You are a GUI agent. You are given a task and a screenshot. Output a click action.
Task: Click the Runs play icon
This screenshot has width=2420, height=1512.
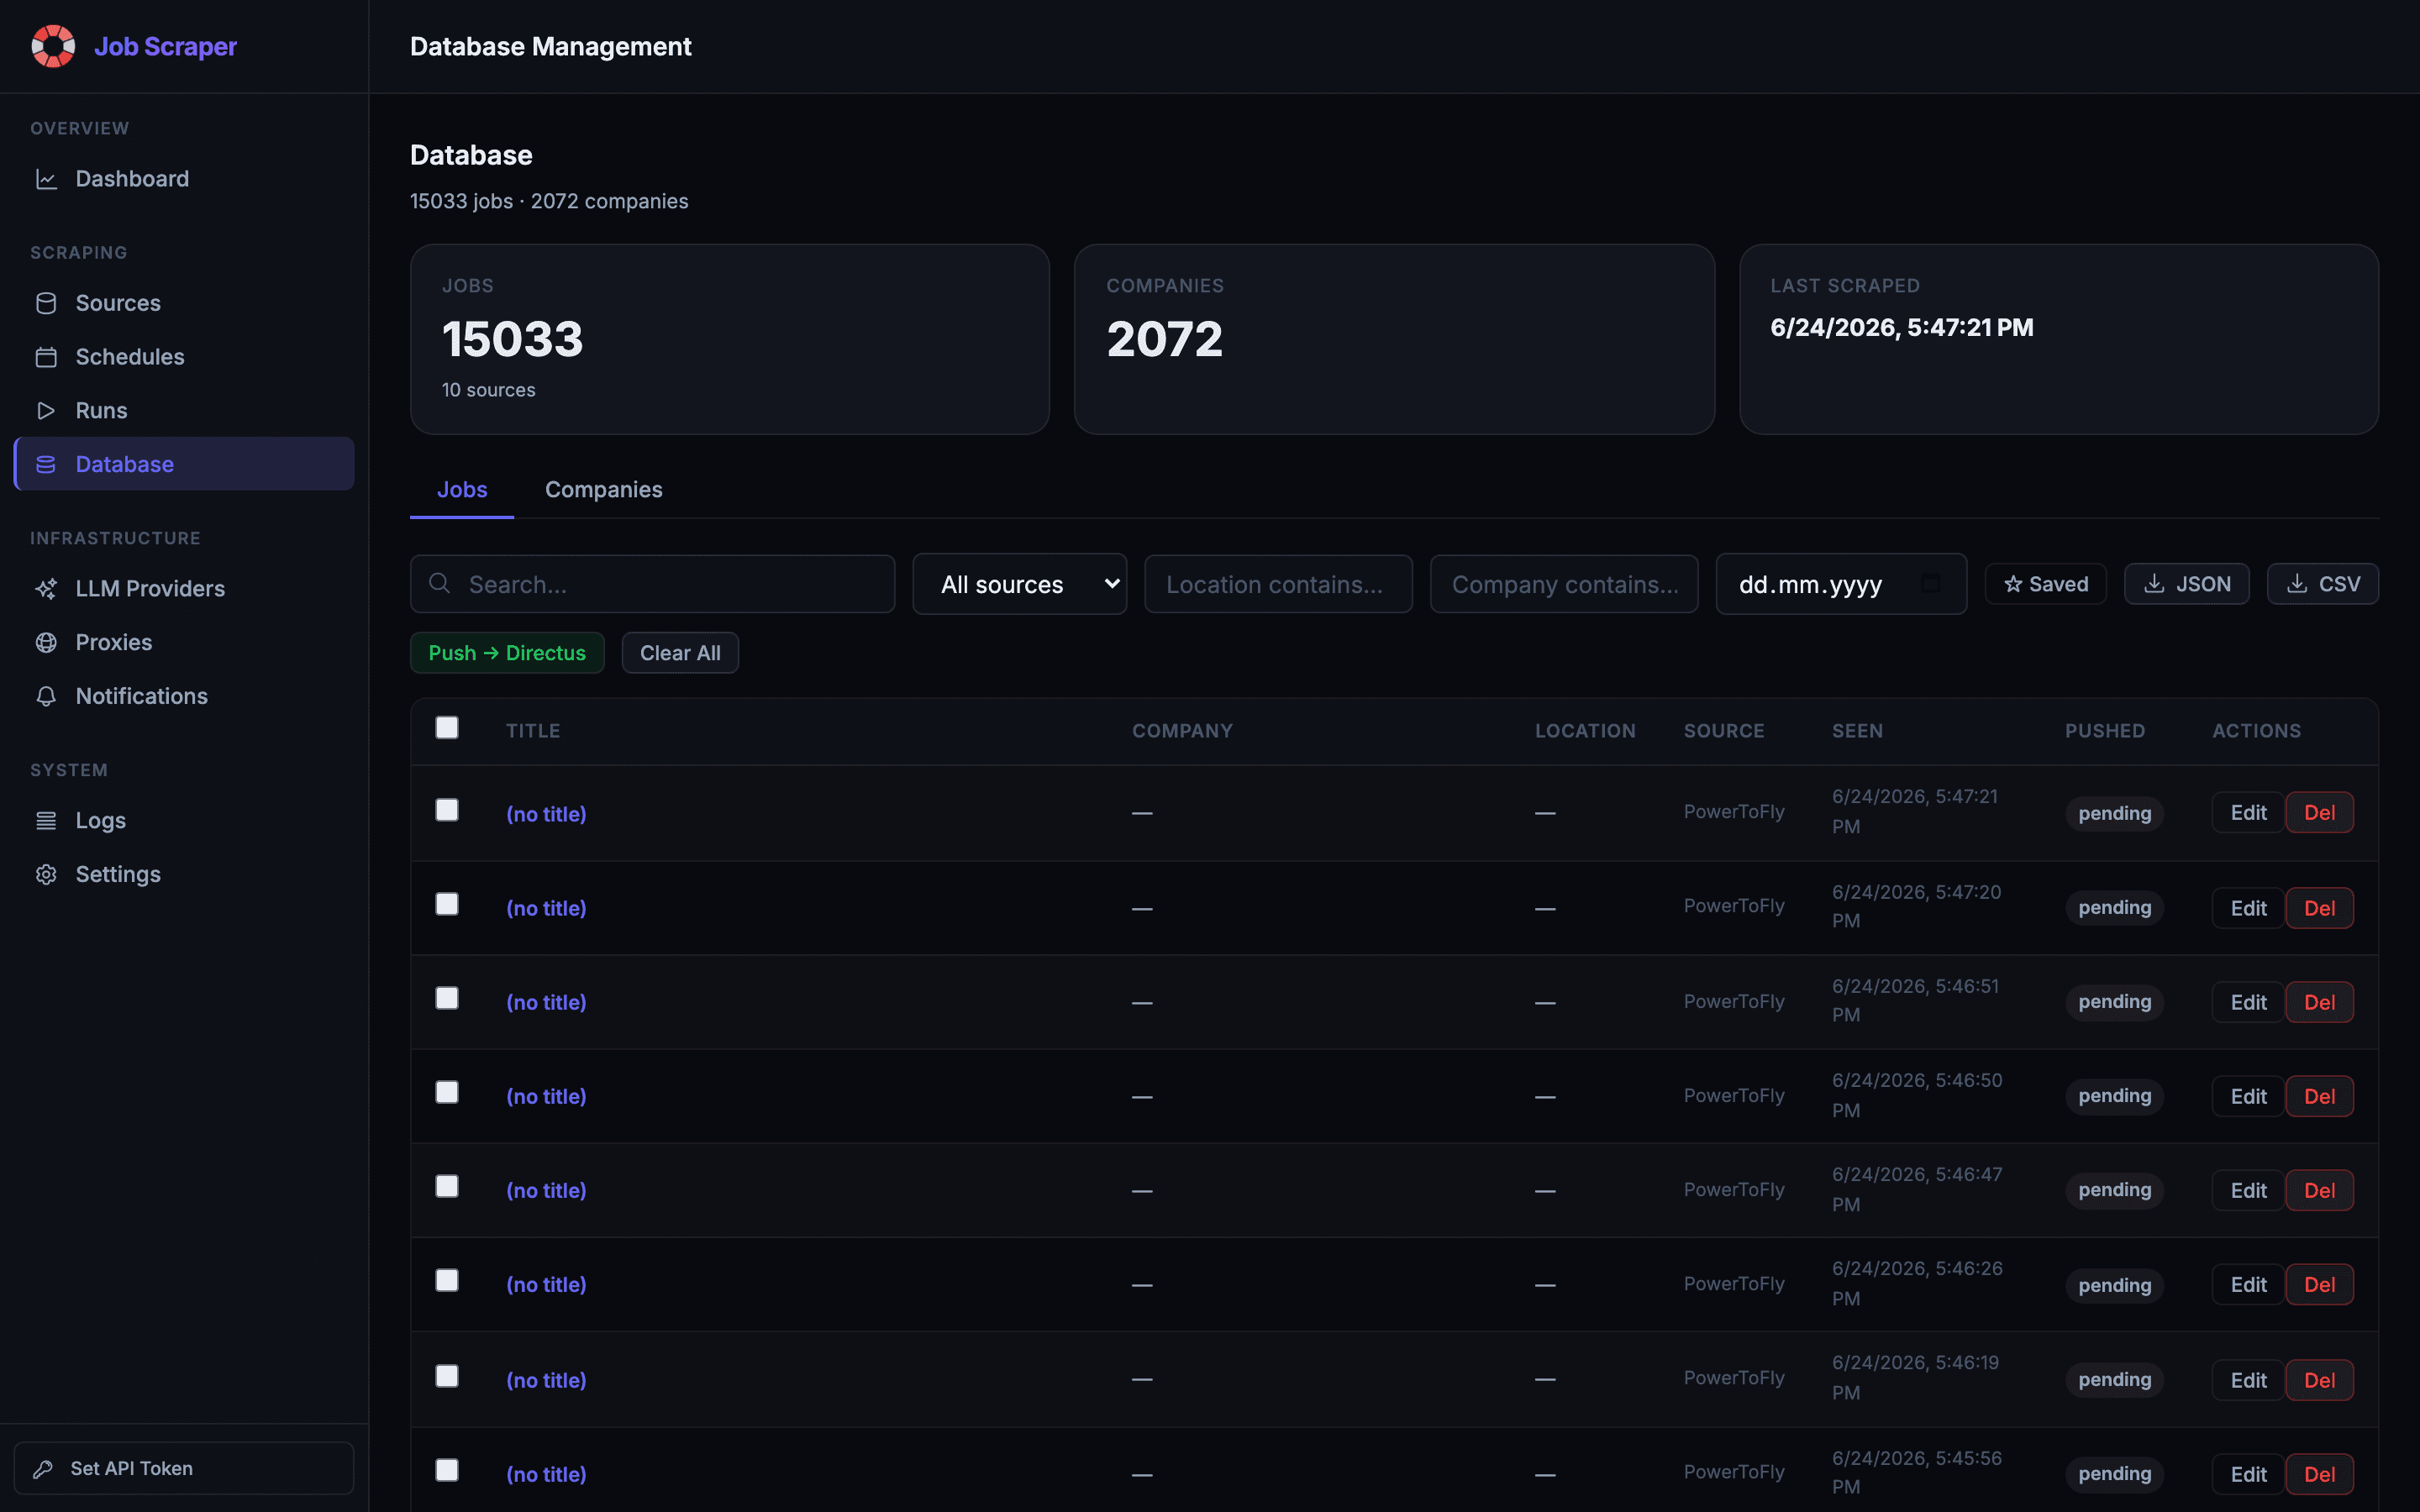pos(46,411)
